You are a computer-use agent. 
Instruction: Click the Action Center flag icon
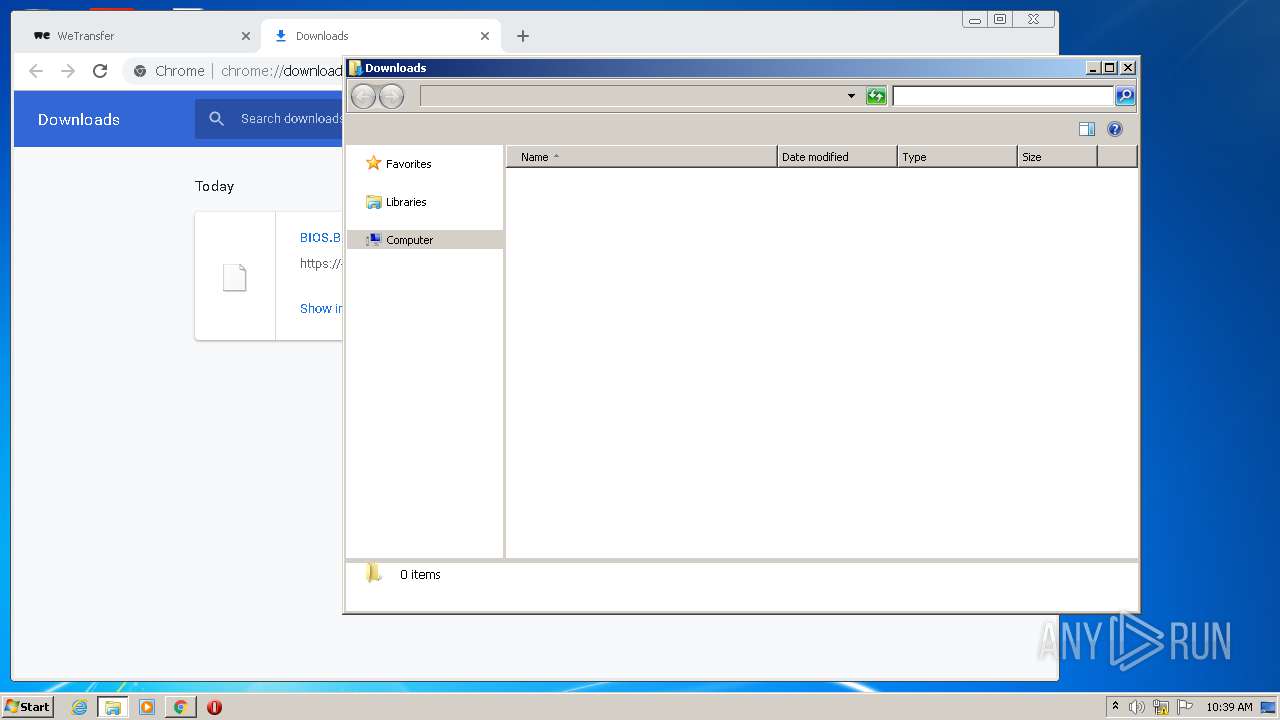pyautogui.click(x=1185, y=707)
